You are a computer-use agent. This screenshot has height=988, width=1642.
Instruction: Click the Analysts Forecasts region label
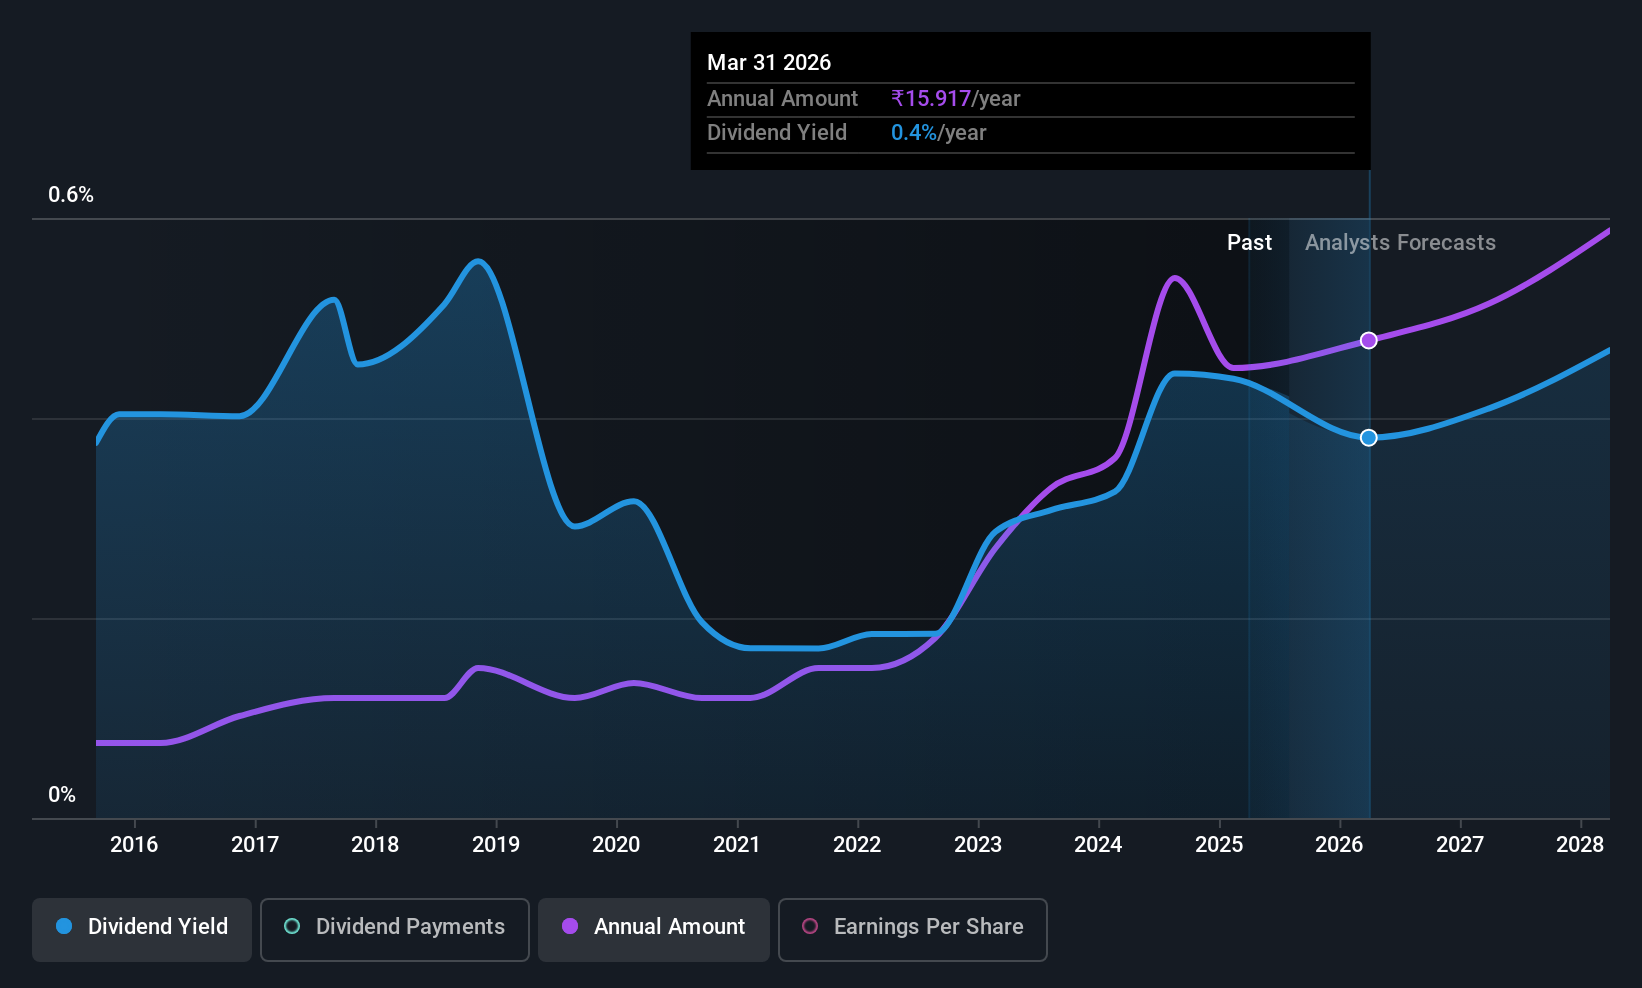tap(1400, 243)
